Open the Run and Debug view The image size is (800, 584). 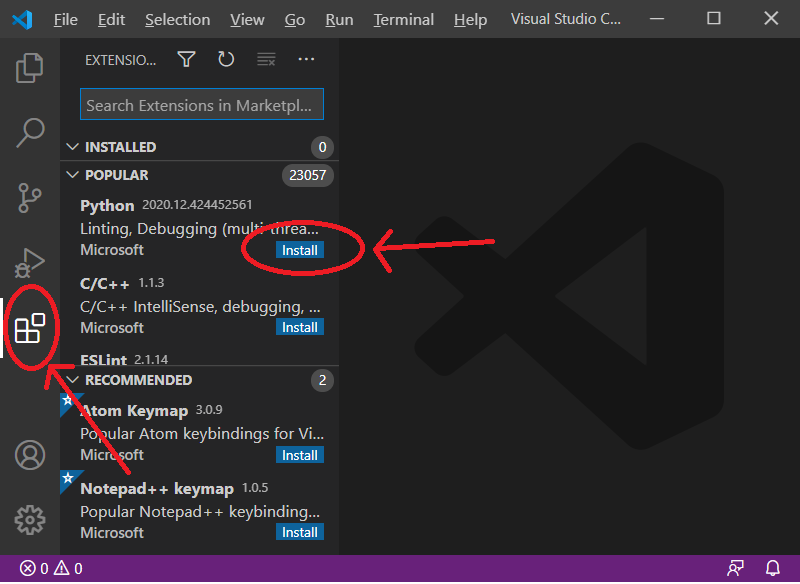tap(30, 263)
